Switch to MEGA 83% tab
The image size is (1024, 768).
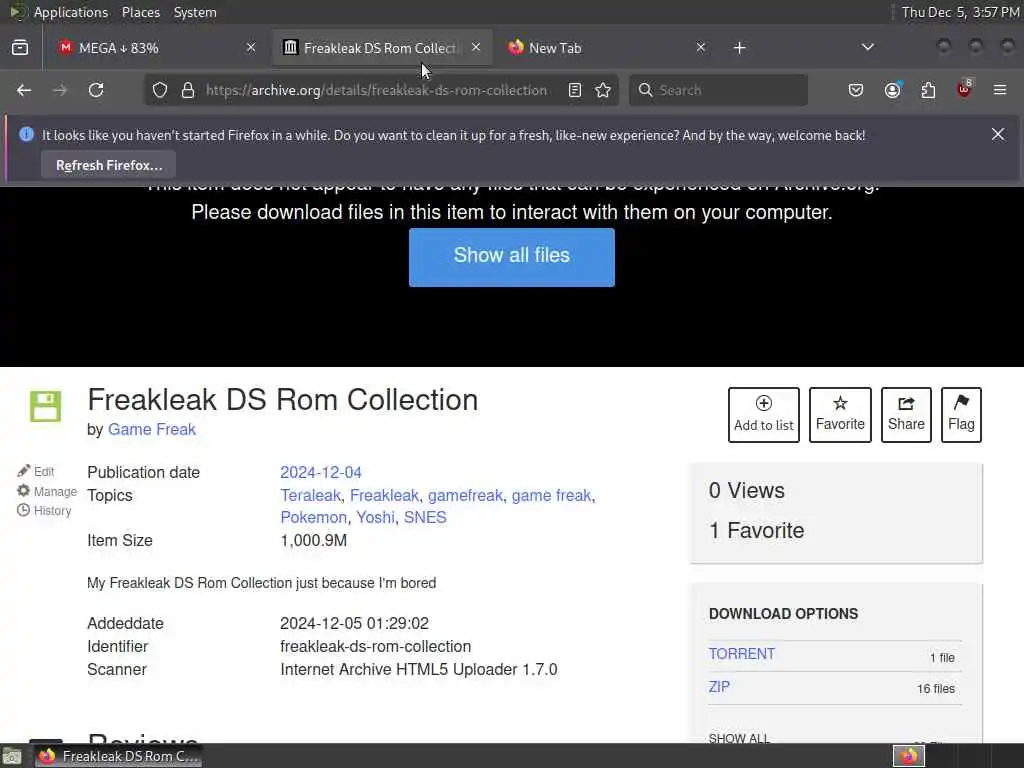coord(157,48)
